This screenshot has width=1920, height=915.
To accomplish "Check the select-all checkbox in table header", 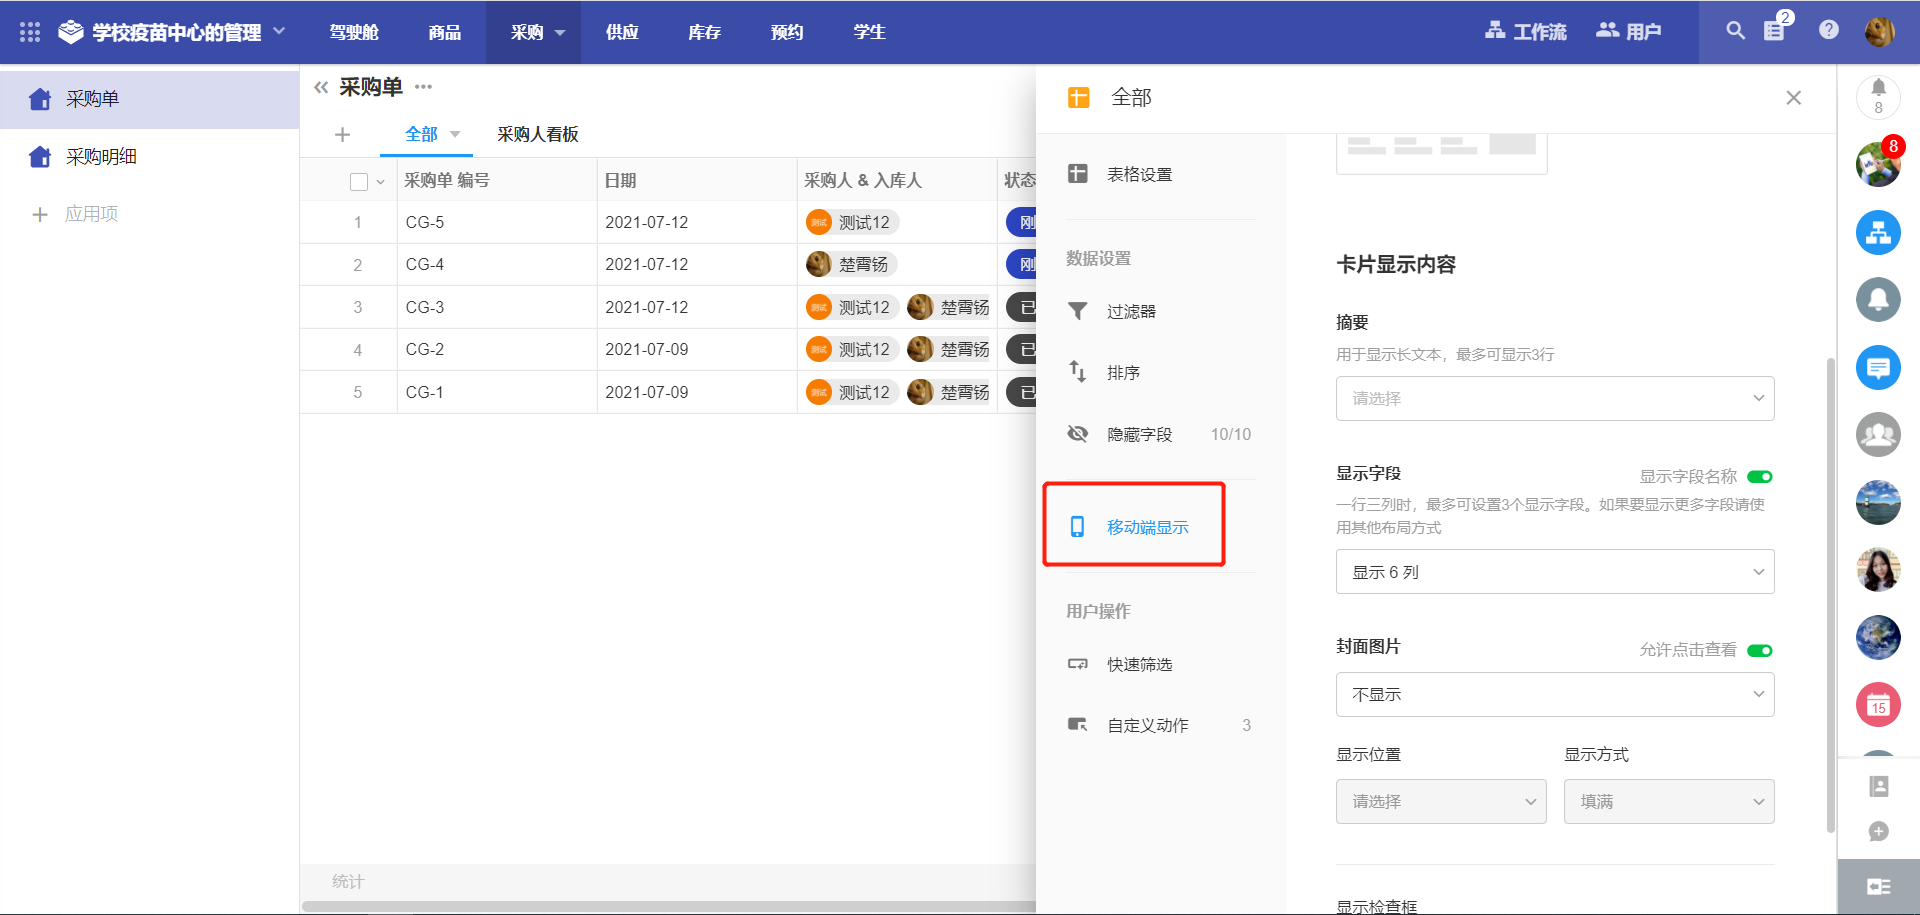I will pyautogui.click(x=359, y=182).
